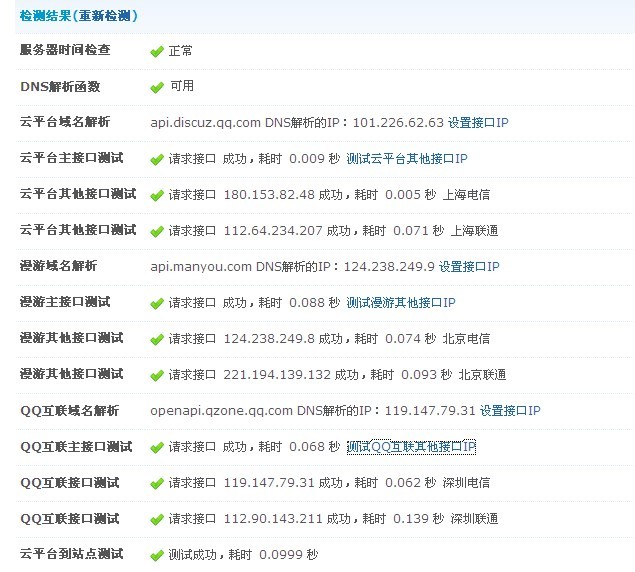Click the 上海电信 location text
635x572 pixels.
tap(466, 194)
